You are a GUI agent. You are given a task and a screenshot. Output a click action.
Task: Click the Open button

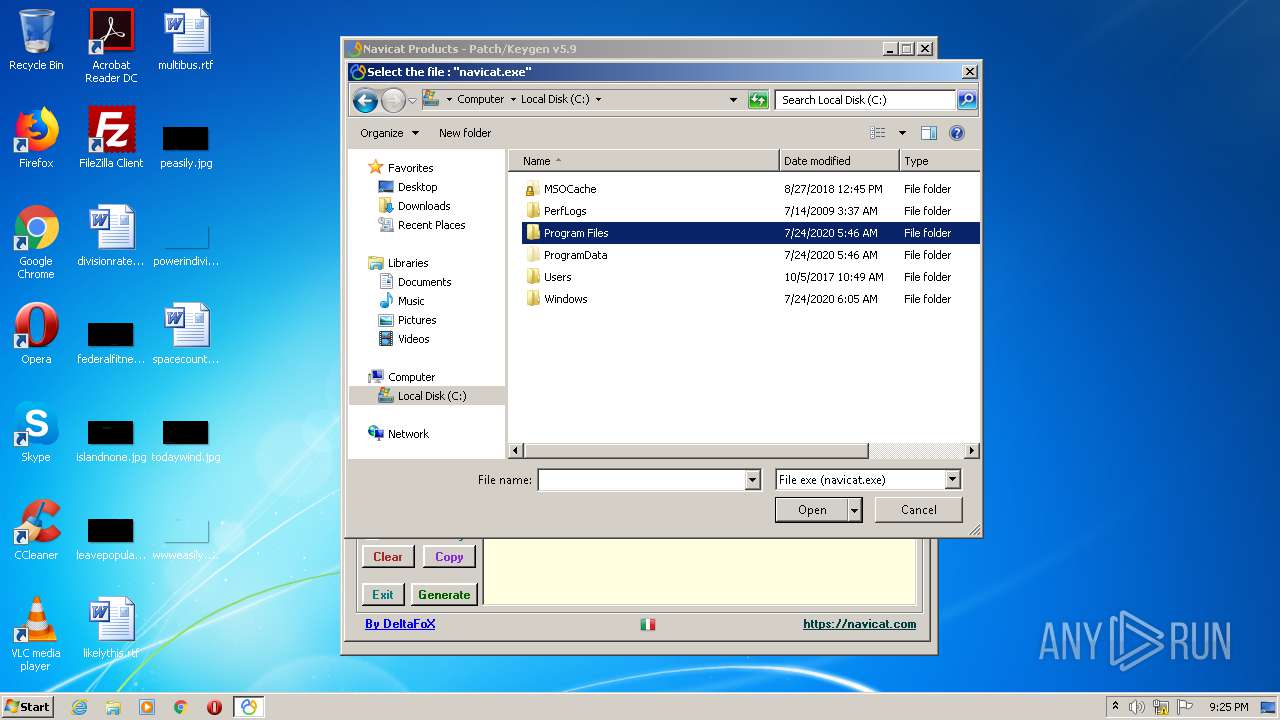click(x=812, y=510)
